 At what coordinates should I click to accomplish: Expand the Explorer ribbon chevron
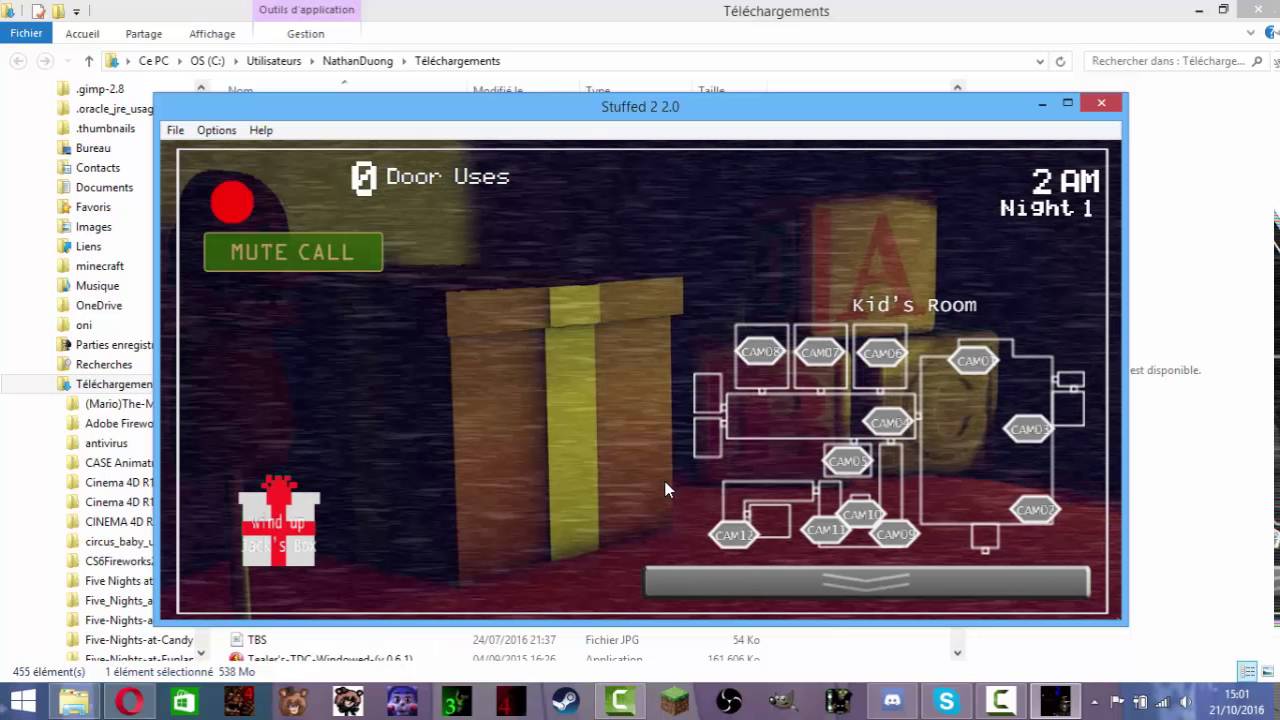(x=1250, y=33)
